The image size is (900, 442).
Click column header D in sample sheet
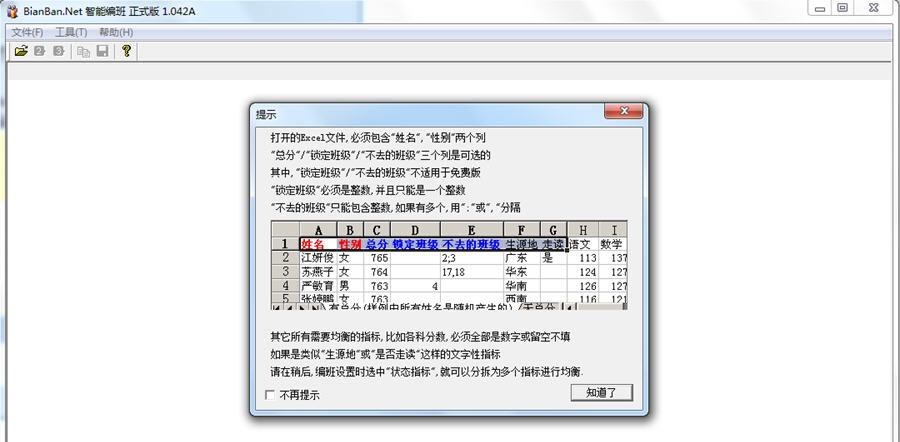415,230
